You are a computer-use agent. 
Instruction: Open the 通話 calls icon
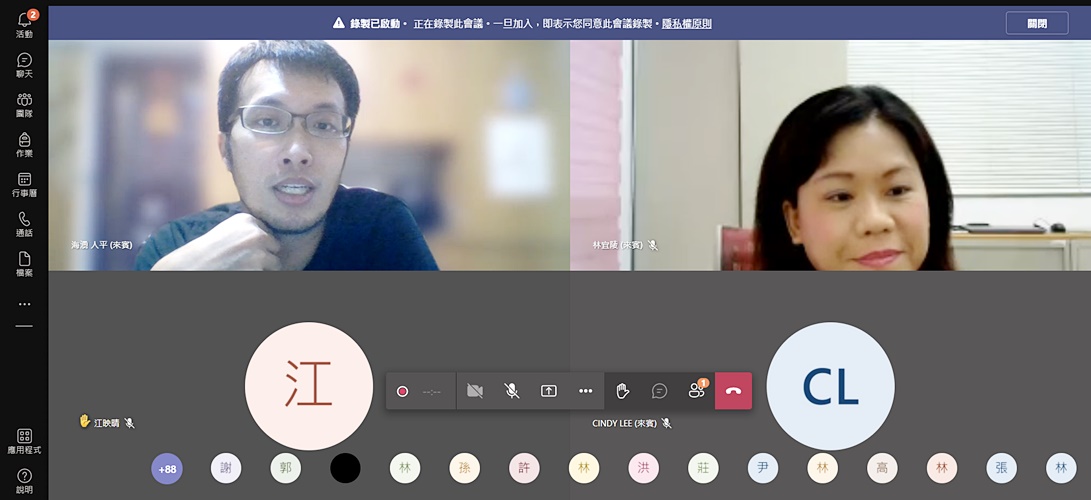tap(24, 224)
